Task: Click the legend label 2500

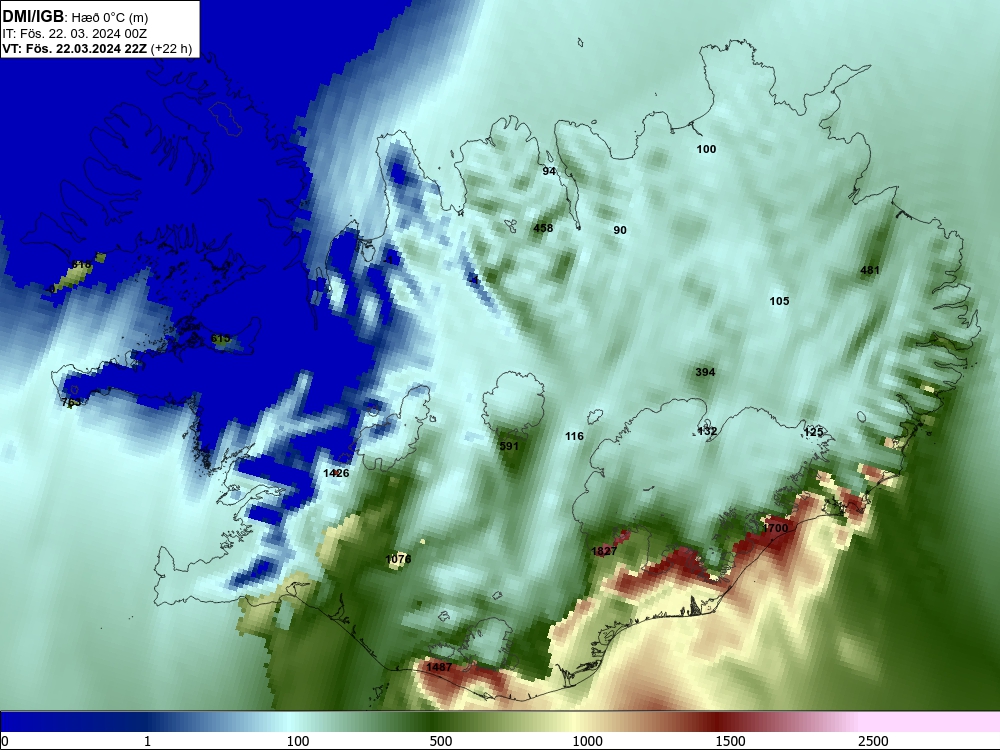Action: [x=873, y=741]
